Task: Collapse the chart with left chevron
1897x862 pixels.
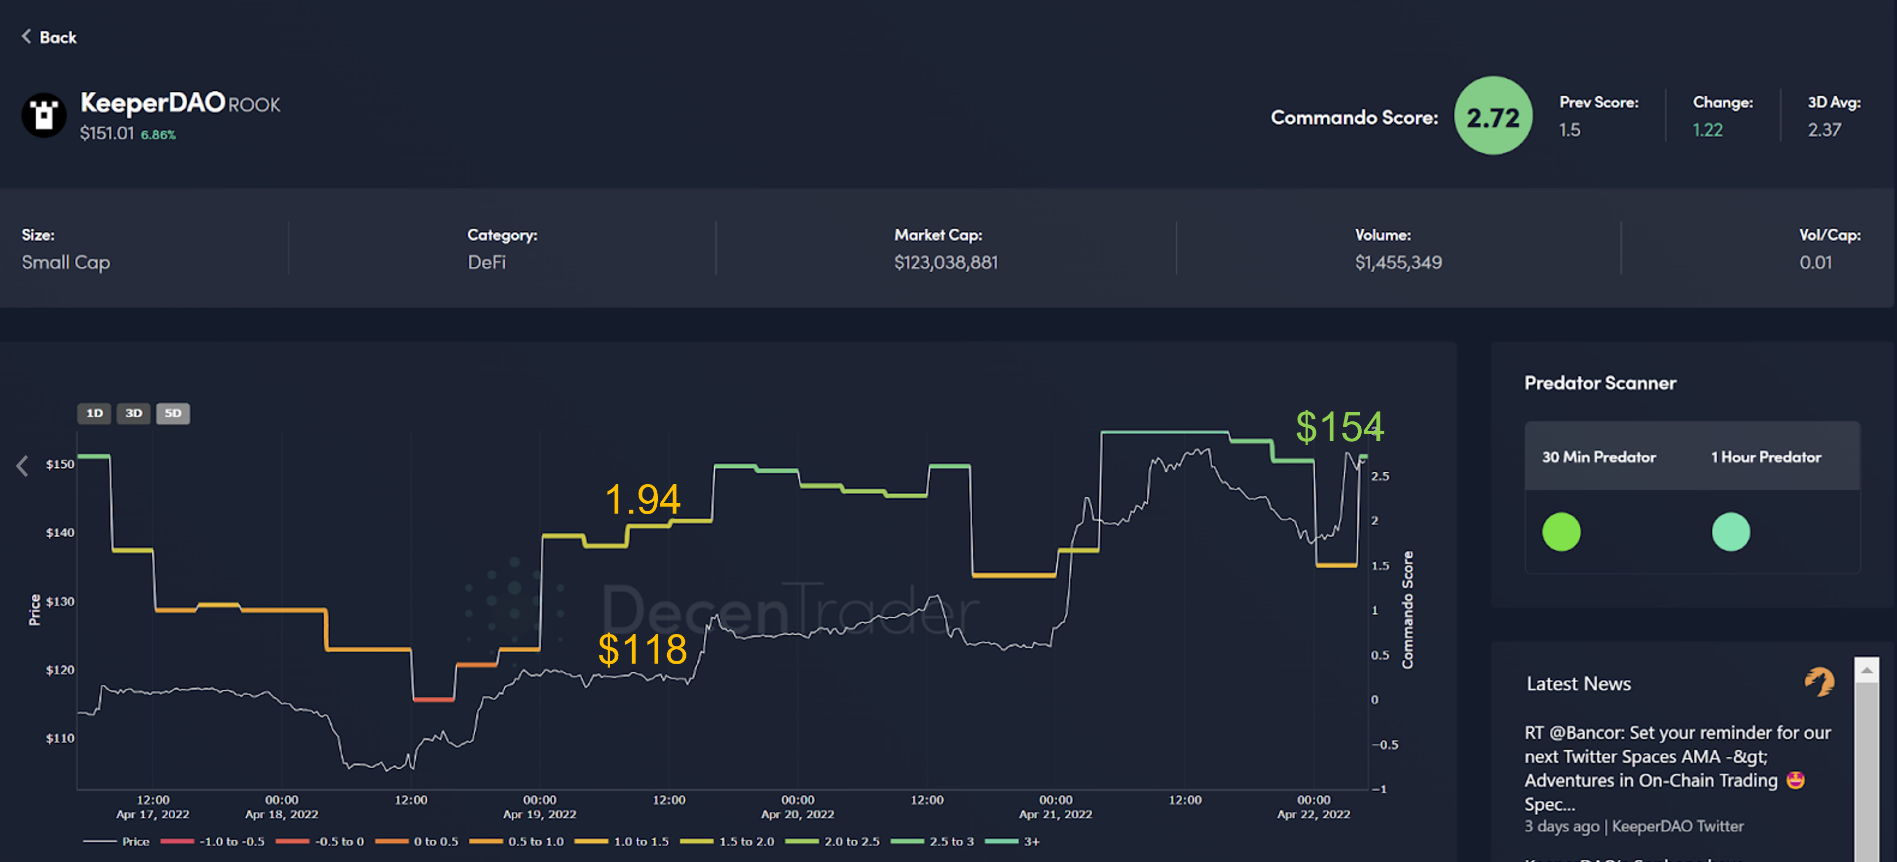Action: click(x=22, y=466)
